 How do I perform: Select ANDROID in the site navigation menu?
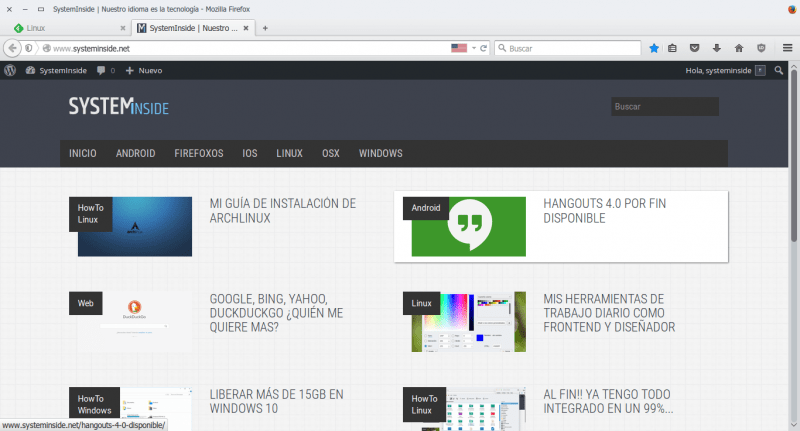pos(135,153)
